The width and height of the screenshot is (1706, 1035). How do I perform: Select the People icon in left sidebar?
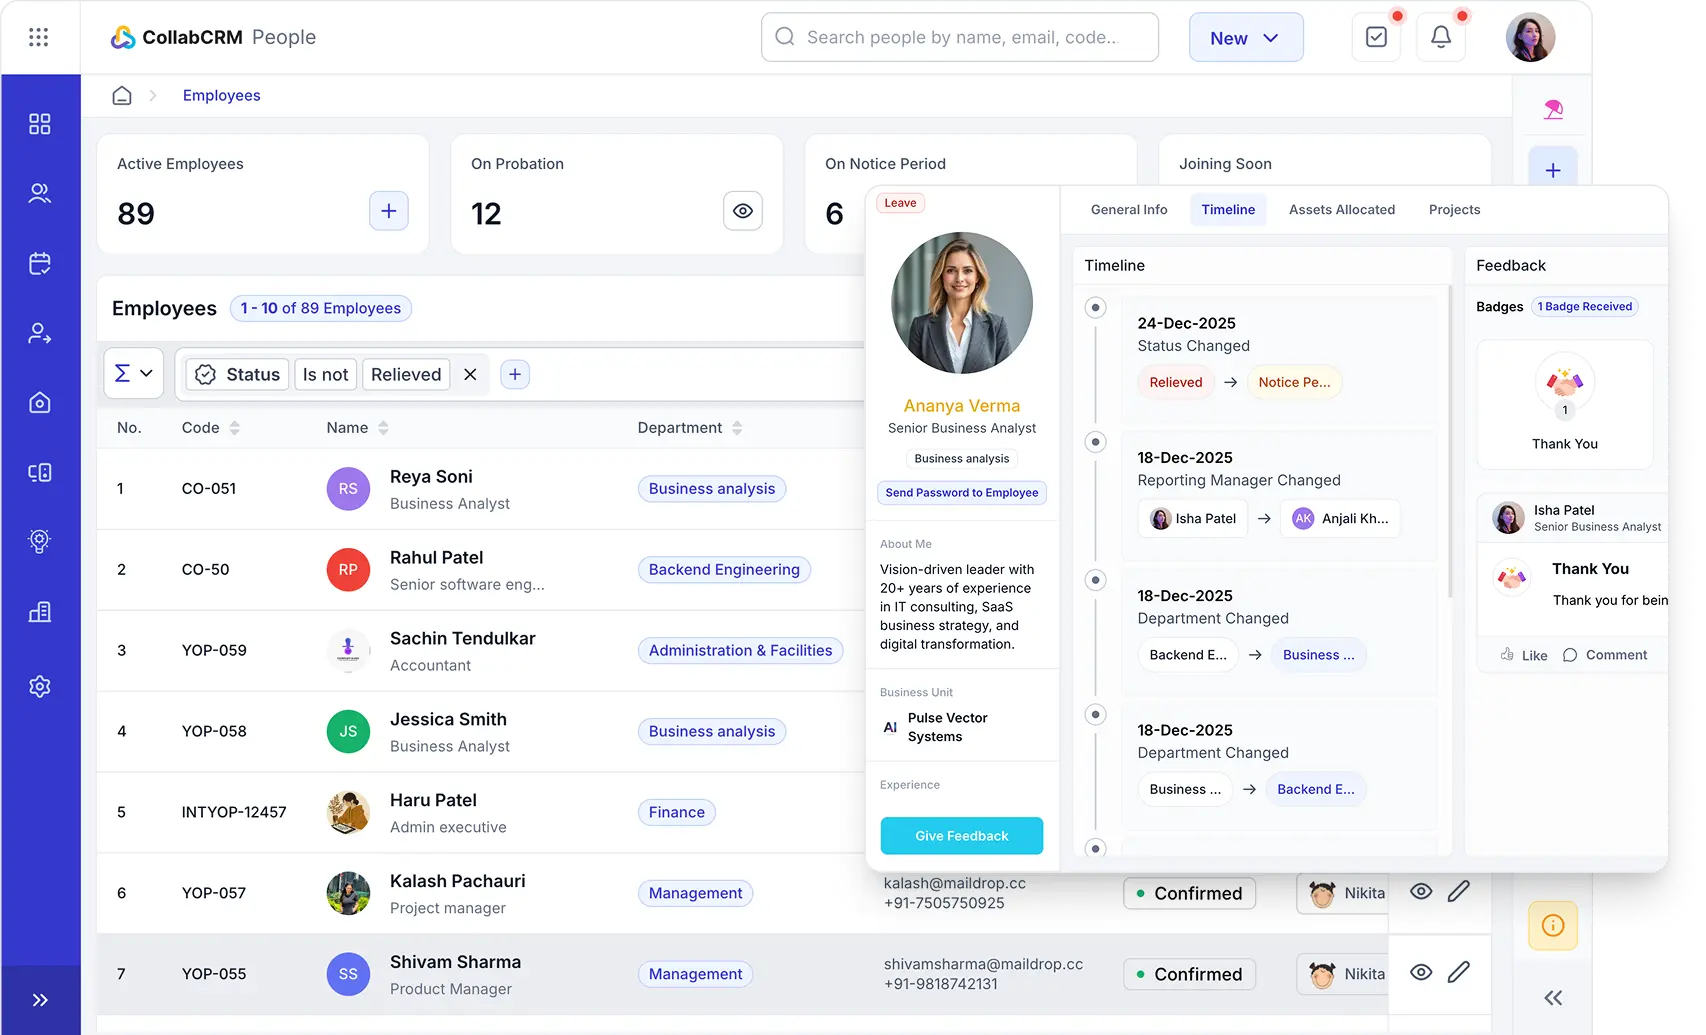point(40,193)
